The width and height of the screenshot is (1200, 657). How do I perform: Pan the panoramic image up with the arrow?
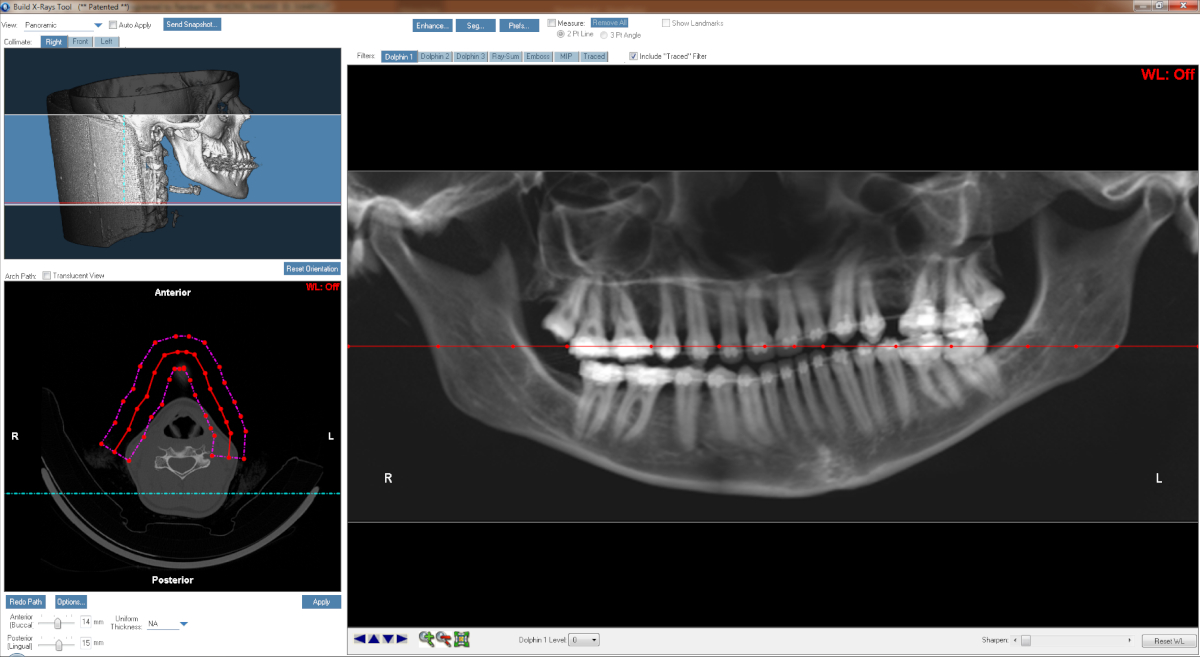[374, 639]
